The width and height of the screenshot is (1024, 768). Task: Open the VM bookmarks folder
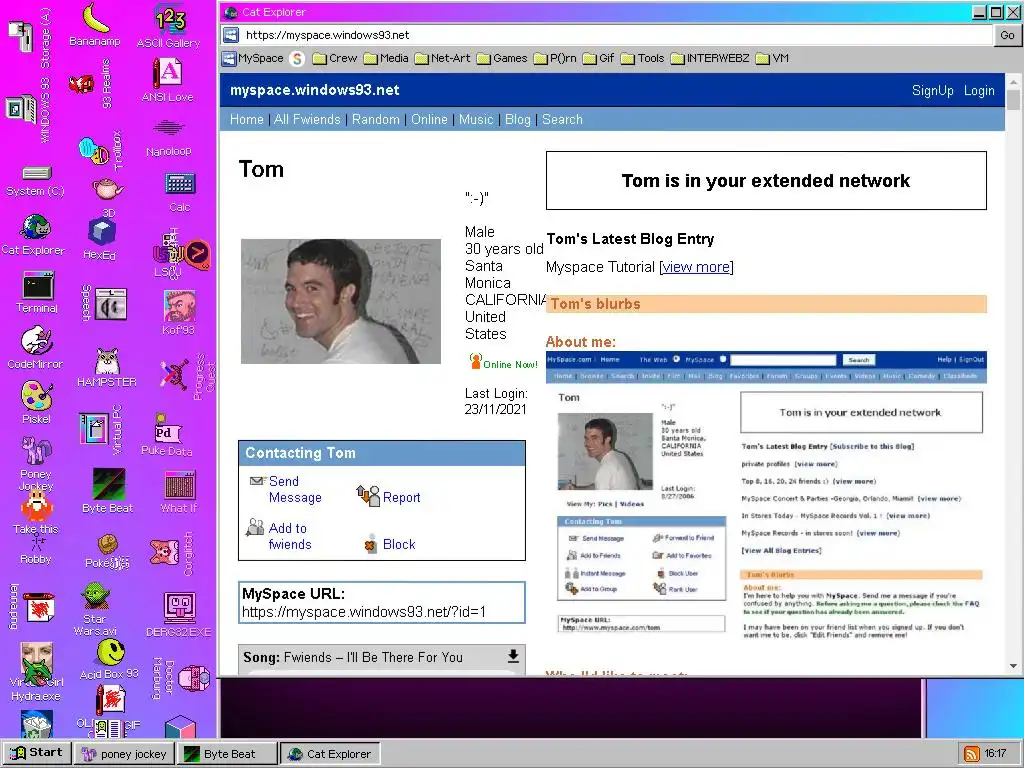pyautogui.click(x=773, y=58)
